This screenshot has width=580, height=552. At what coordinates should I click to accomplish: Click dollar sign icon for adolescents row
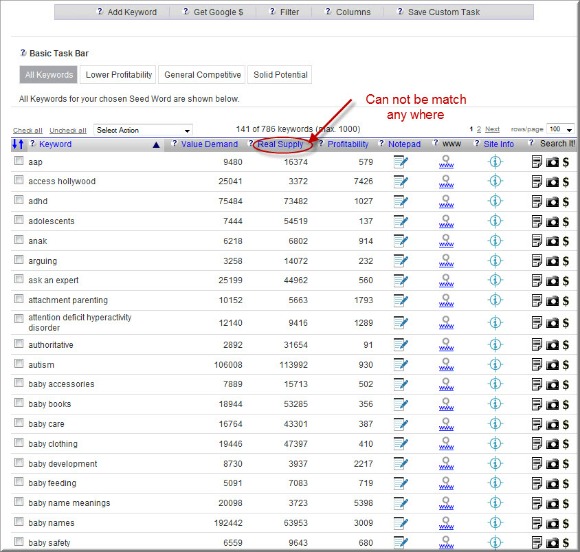click(x=566, y=222)
